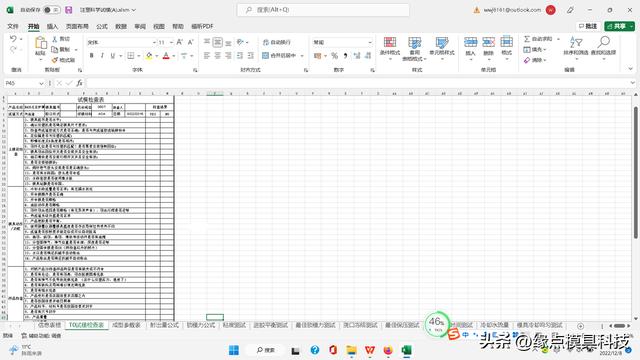Open the number format combo box

343,42
